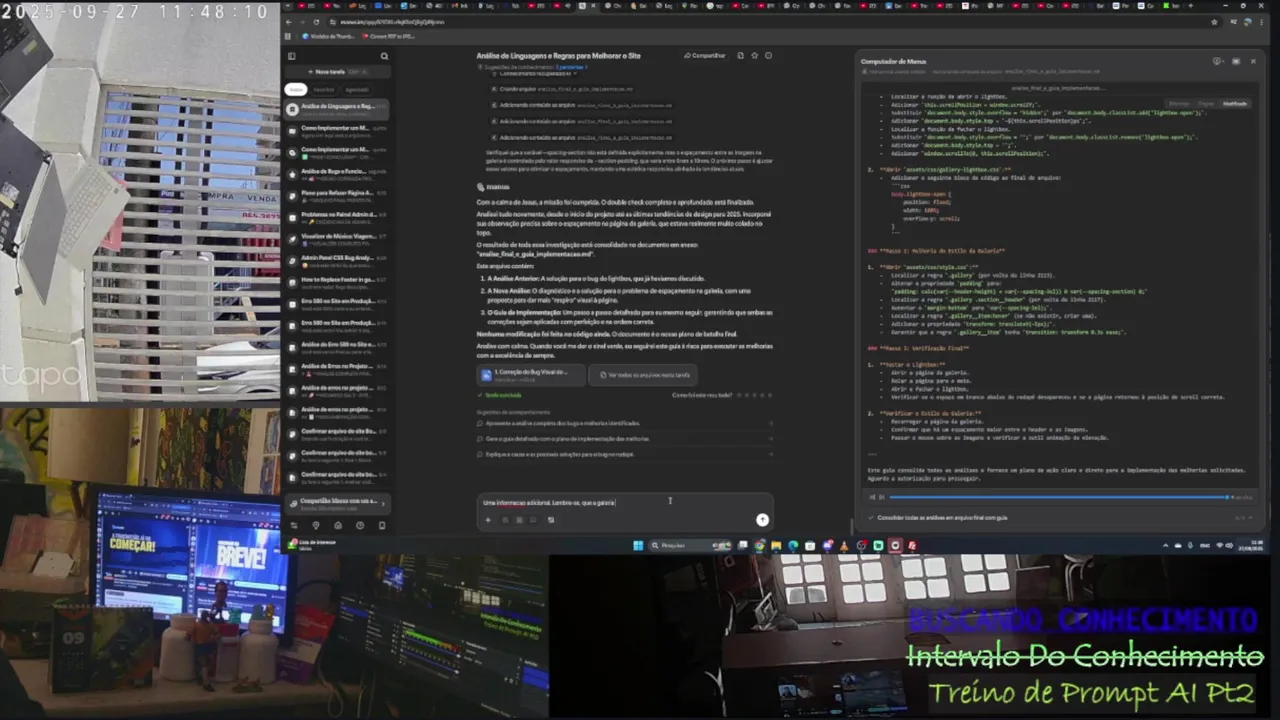Open task 'Visualizer de Música: Viagem...'

[337, 238]
